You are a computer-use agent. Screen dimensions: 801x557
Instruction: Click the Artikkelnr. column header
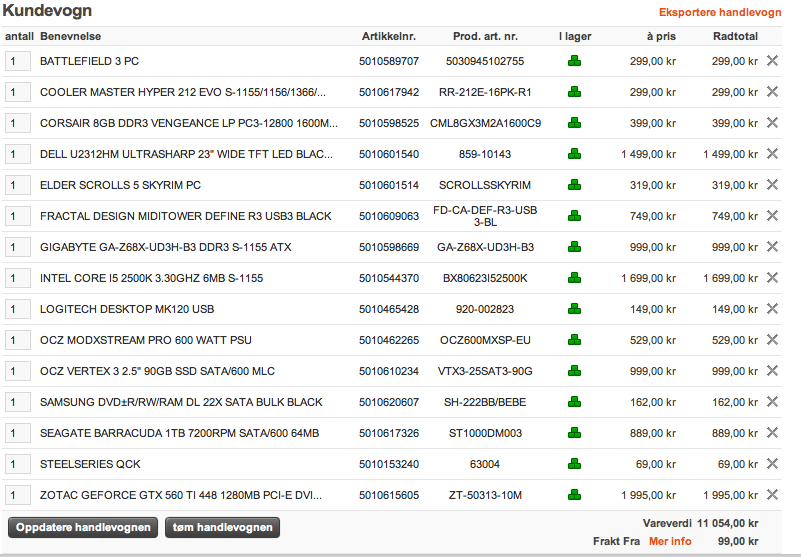tap(389, 36)
